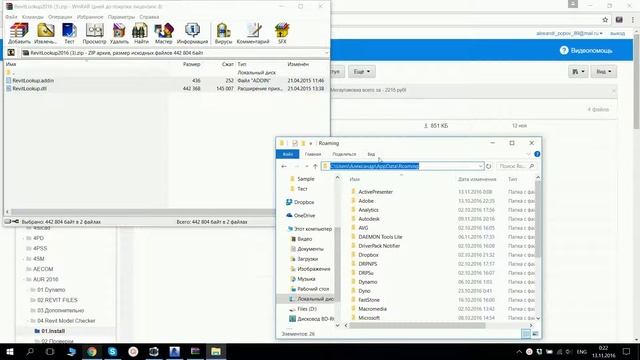Sort WinRAR list by Размер column
The height and width of the screenshot is (360, 640).
191,64
